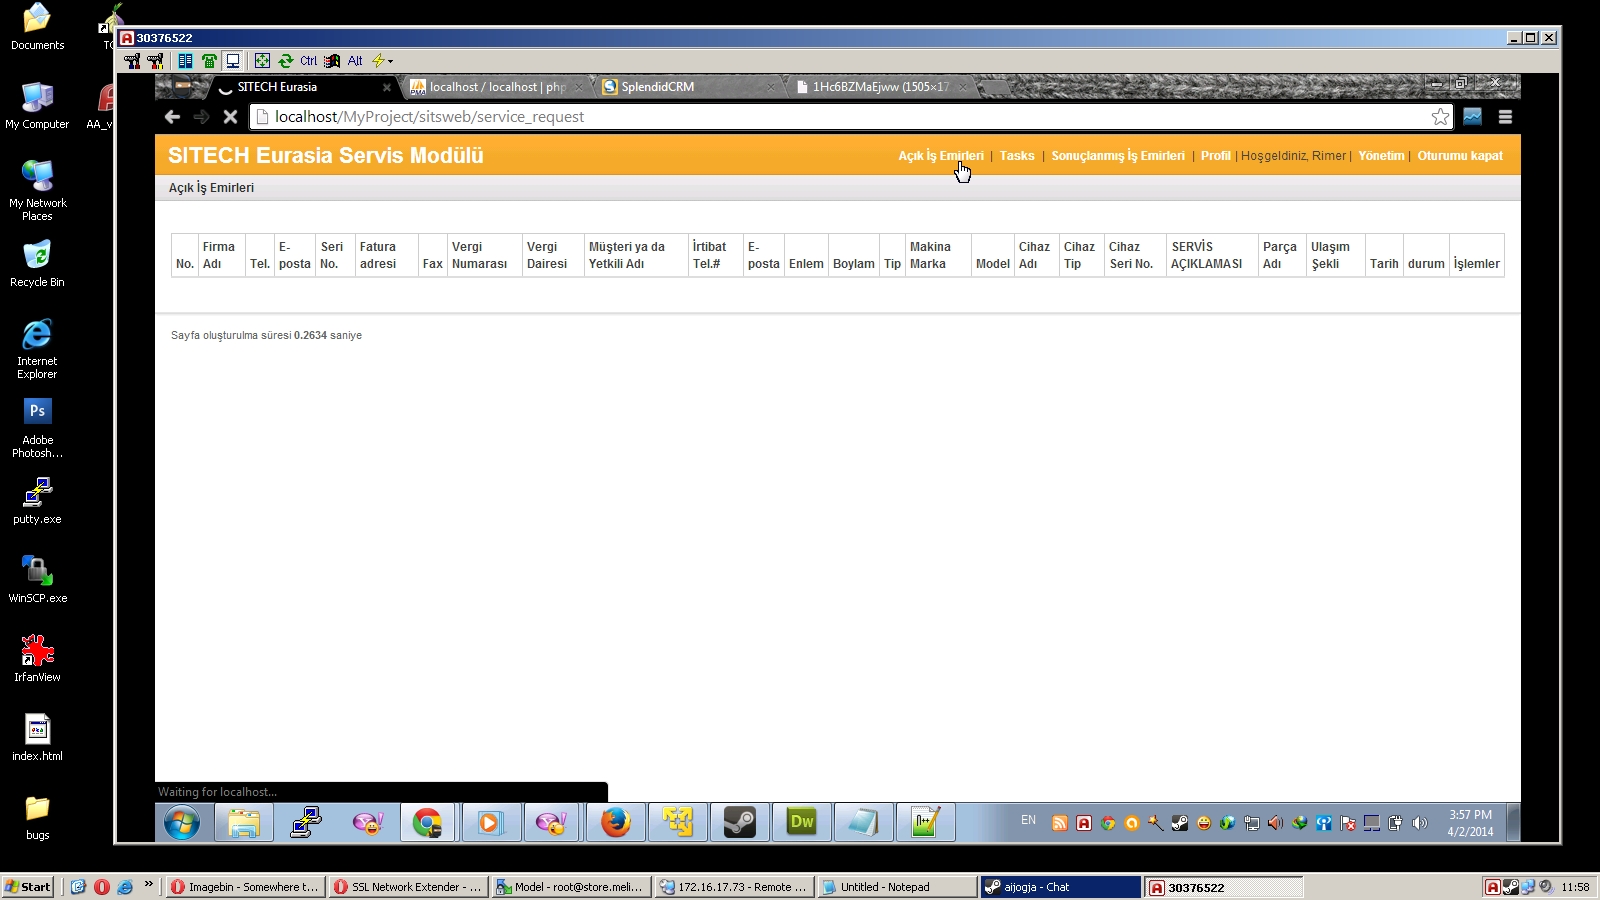Click the Alt key button in remote toolbar
Image resolution: width=1600 pixels, height=900 pixels.
(x=355, y=61)
